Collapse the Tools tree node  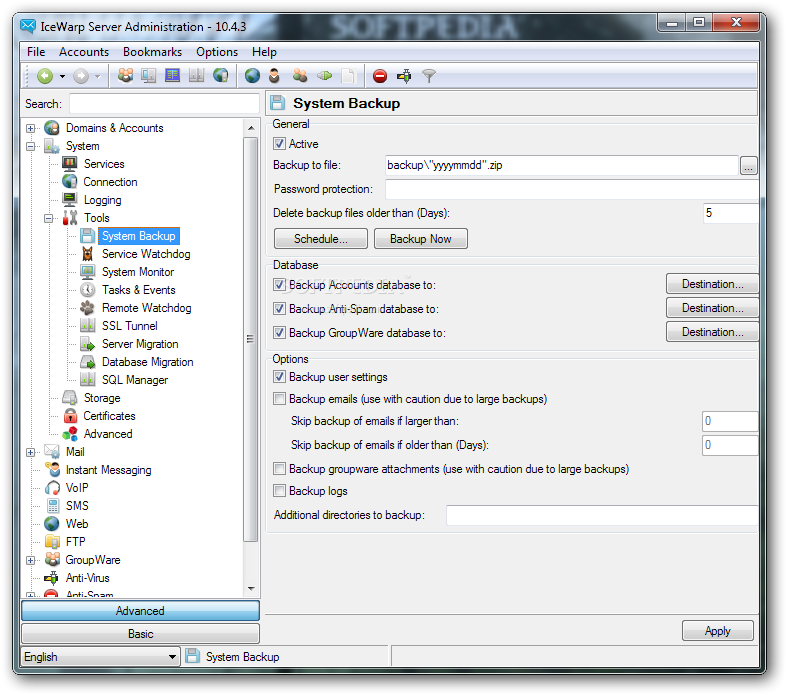[x=49, y=218]
